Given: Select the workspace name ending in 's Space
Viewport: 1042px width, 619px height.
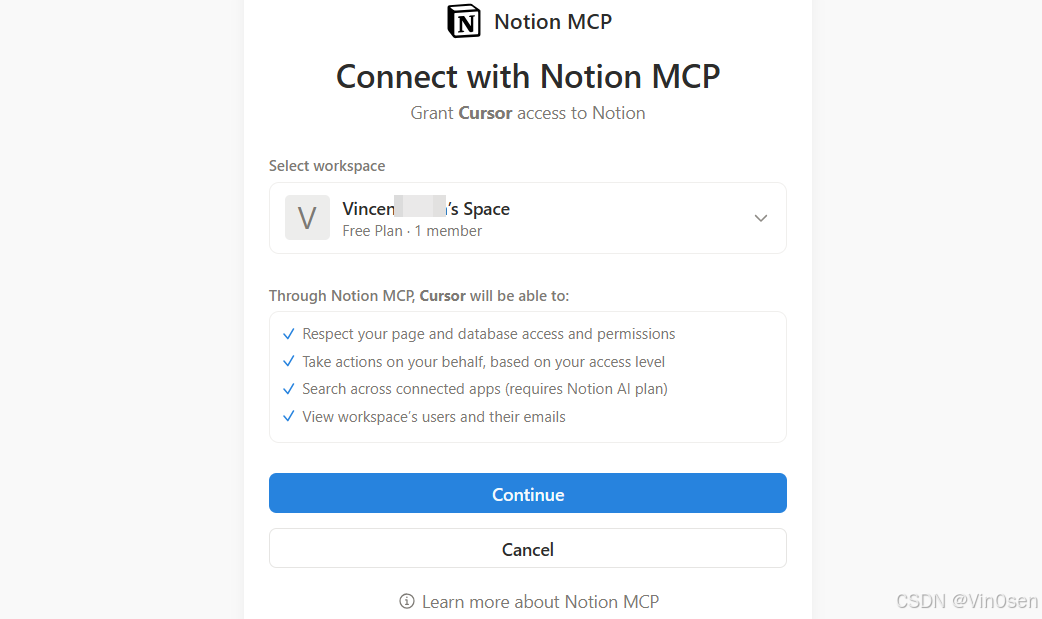Looking at the screenshot, I should pyautogui.click(x=426, y=209).
